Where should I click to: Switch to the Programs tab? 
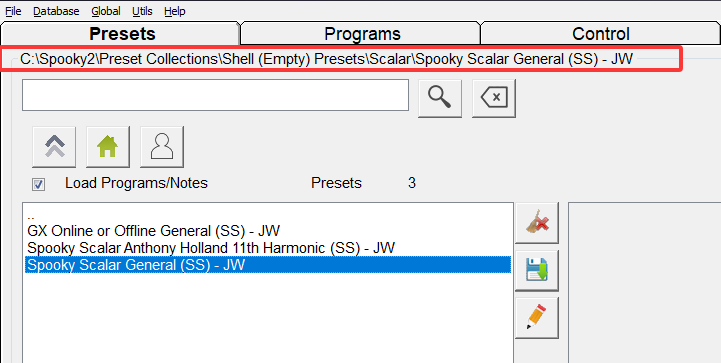362,34
